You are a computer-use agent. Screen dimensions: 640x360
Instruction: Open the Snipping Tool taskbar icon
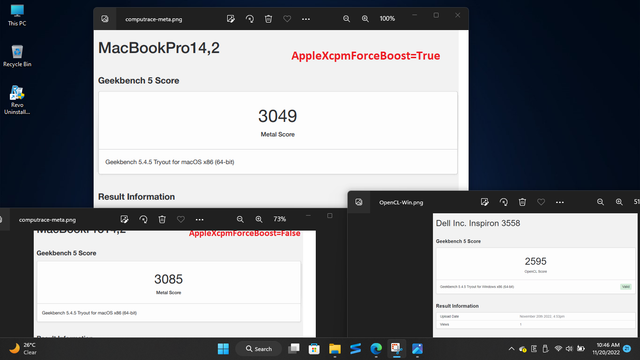pyautogui.click(x=396, y=349)
